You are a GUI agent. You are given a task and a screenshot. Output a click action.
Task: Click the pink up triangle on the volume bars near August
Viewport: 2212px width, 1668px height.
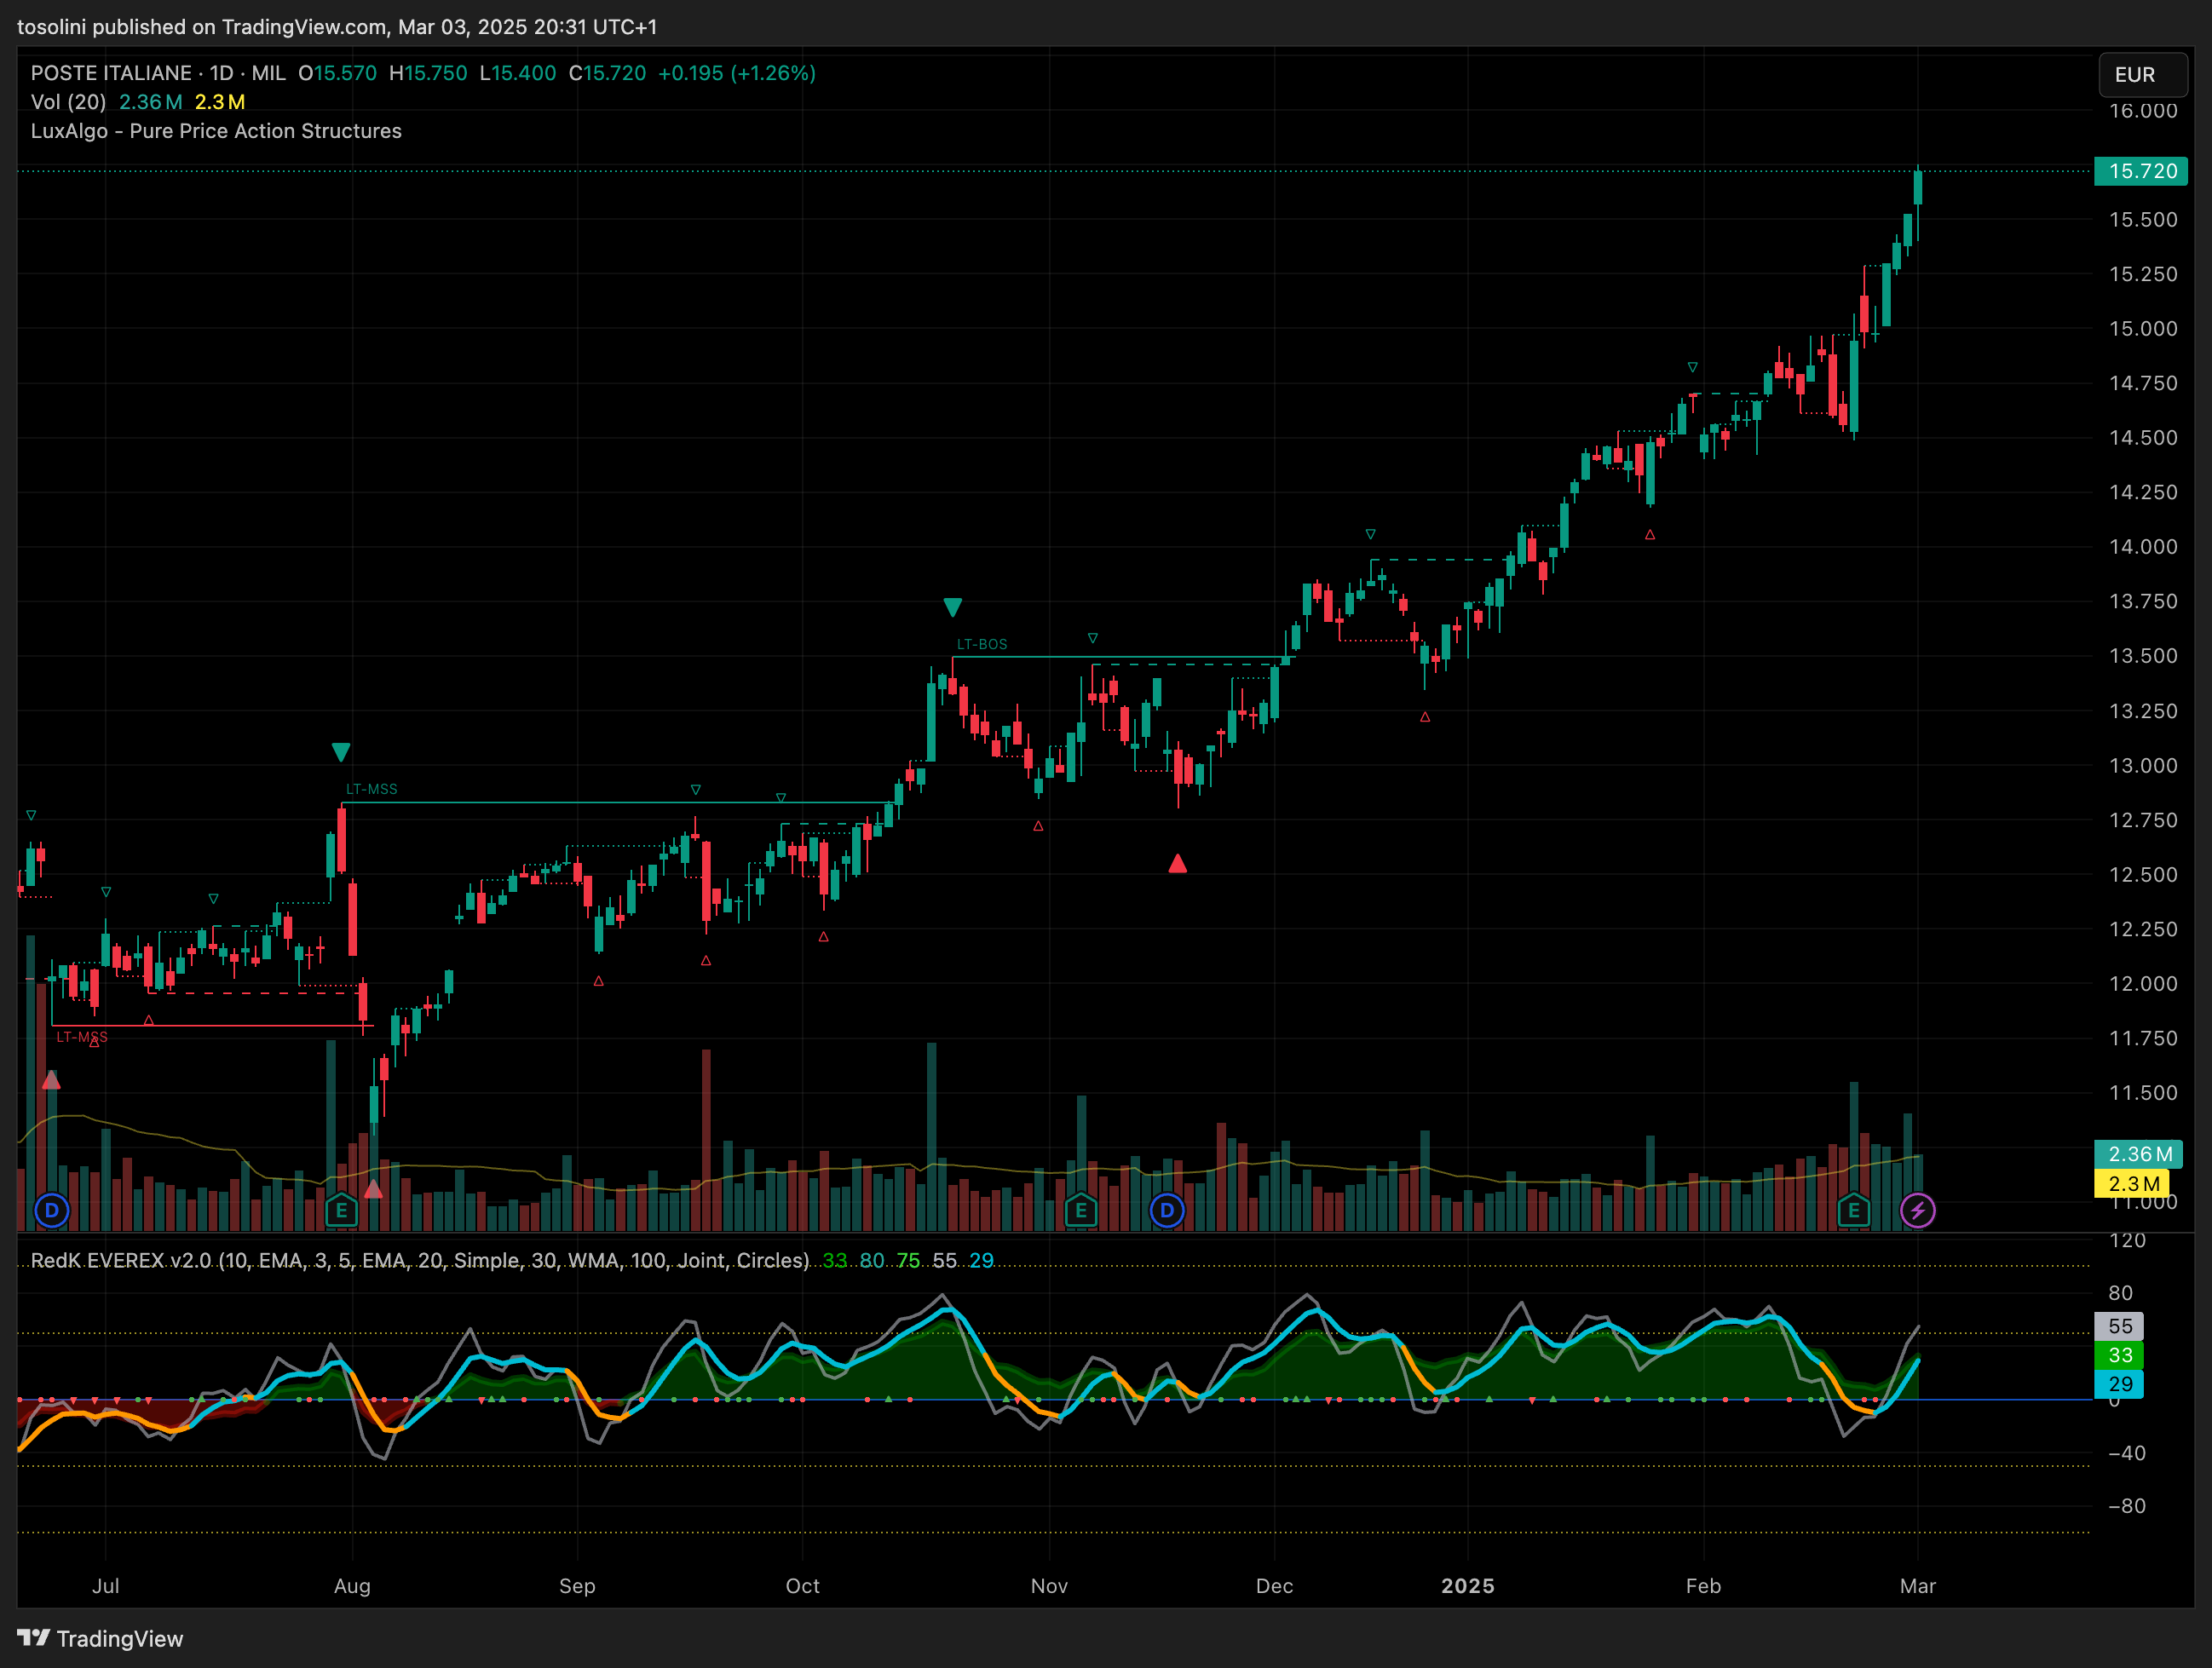point(373,1189)
